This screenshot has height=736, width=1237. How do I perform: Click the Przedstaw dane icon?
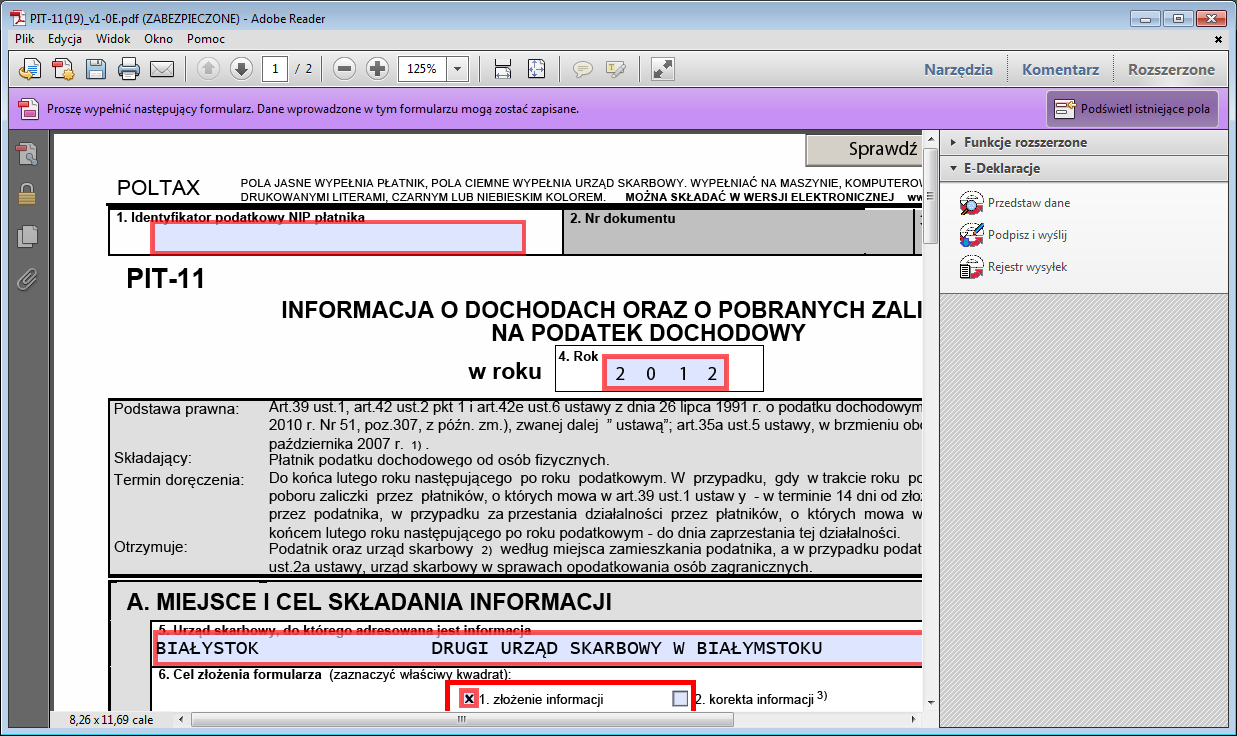tap(972, 203)
